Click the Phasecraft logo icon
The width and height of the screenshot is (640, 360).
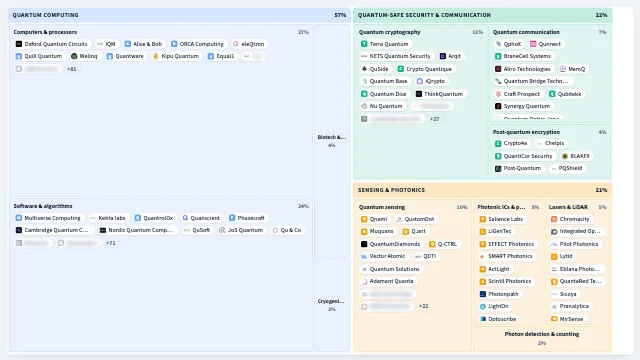tap(232, 218)
